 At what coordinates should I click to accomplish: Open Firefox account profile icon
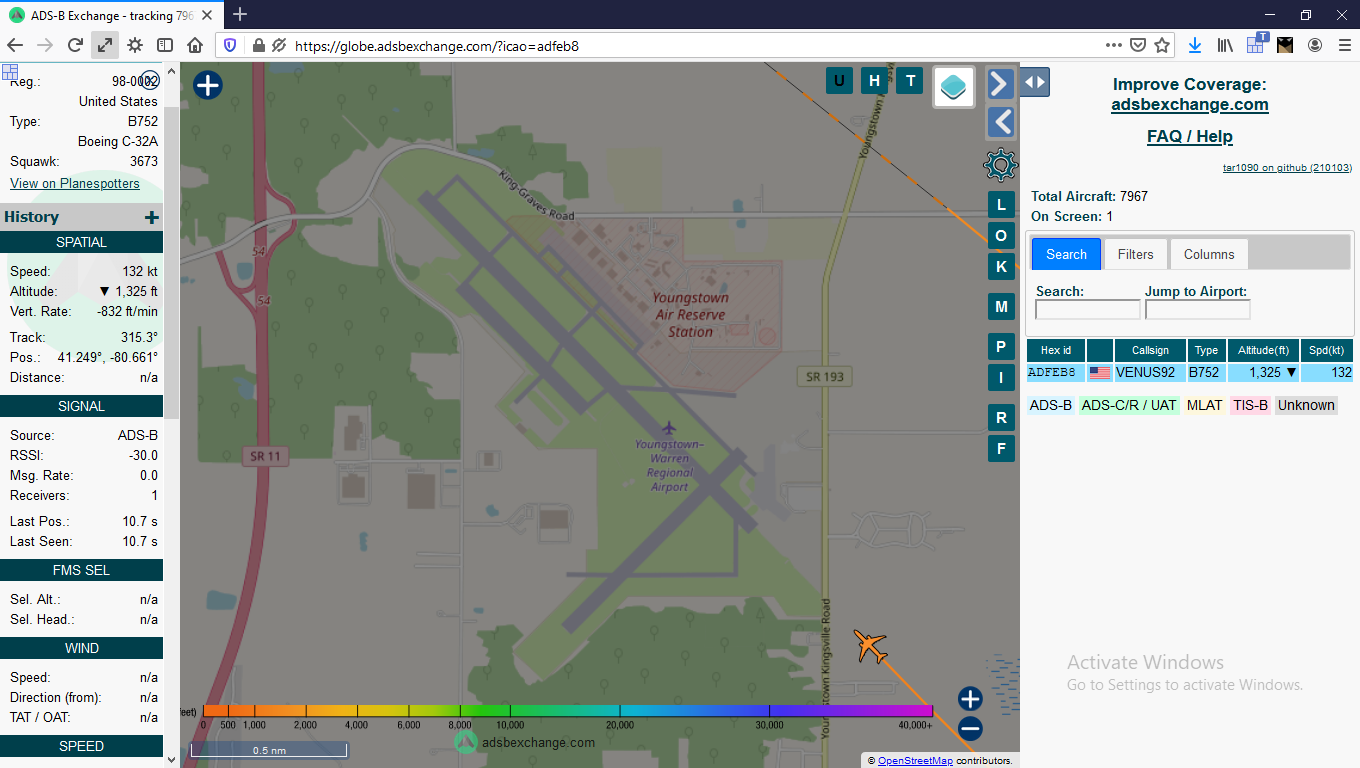1315,45
